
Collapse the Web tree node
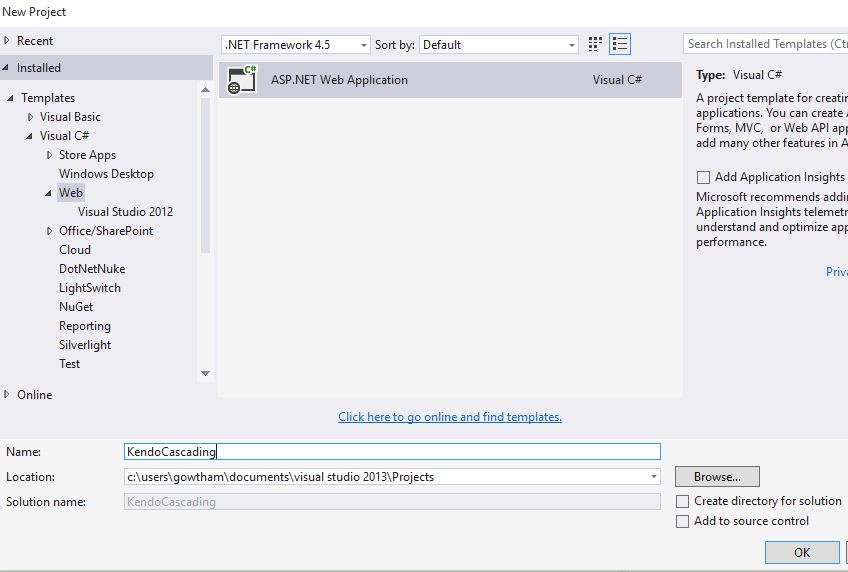pos(49,193)
